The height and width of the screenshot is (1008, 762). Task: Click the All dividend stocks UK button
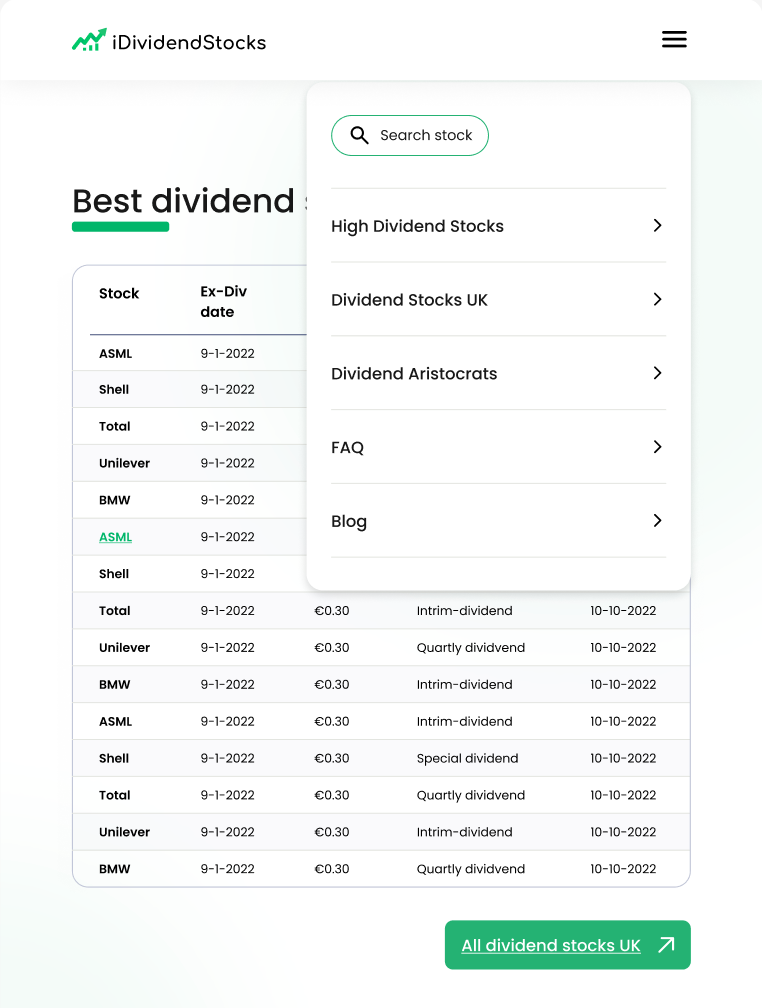567,944
